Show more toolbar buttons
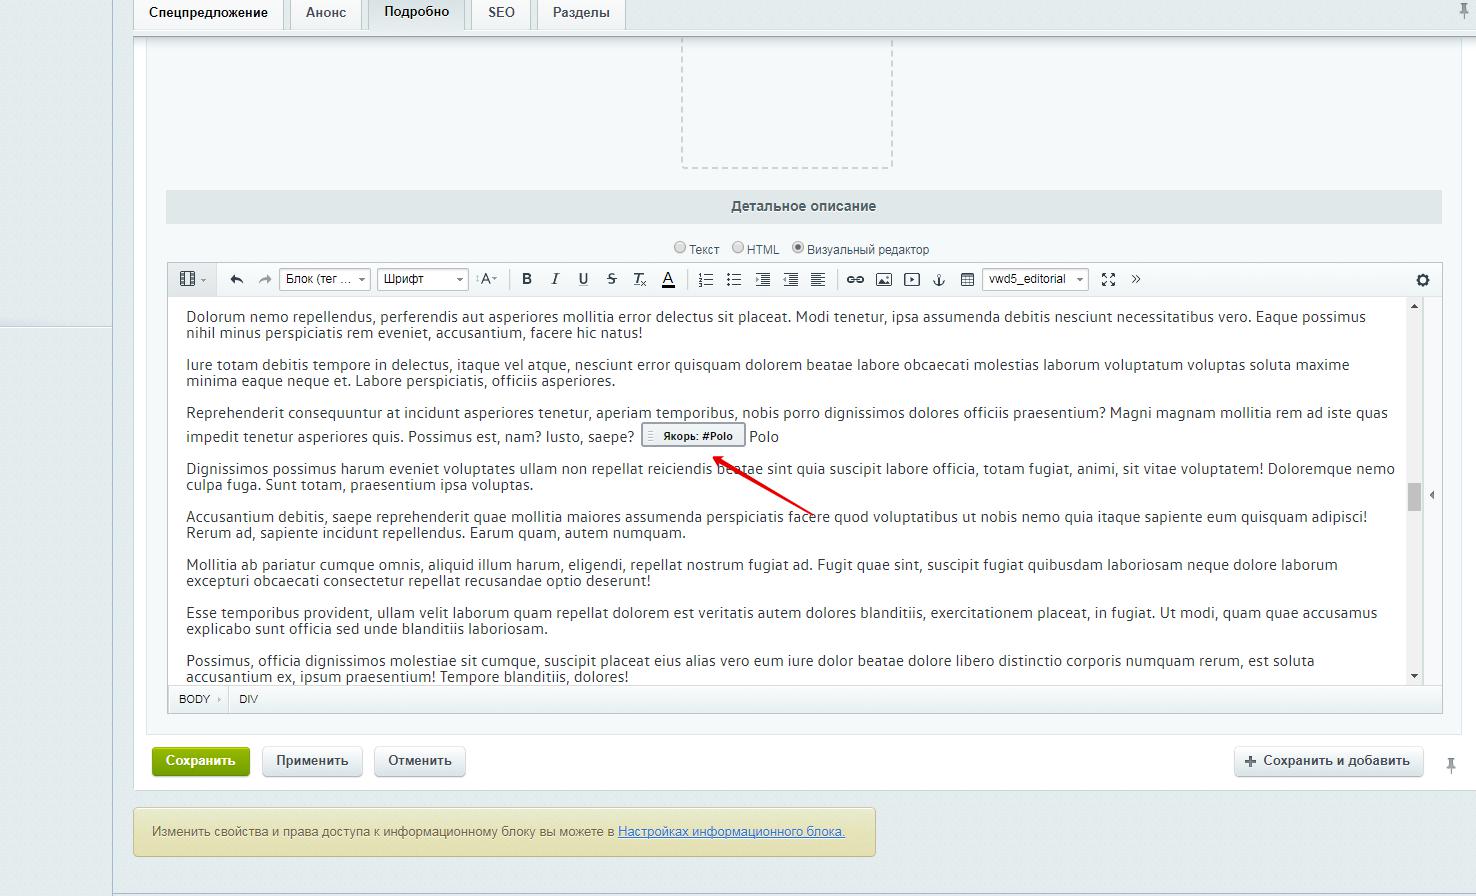 [1136, 279]
